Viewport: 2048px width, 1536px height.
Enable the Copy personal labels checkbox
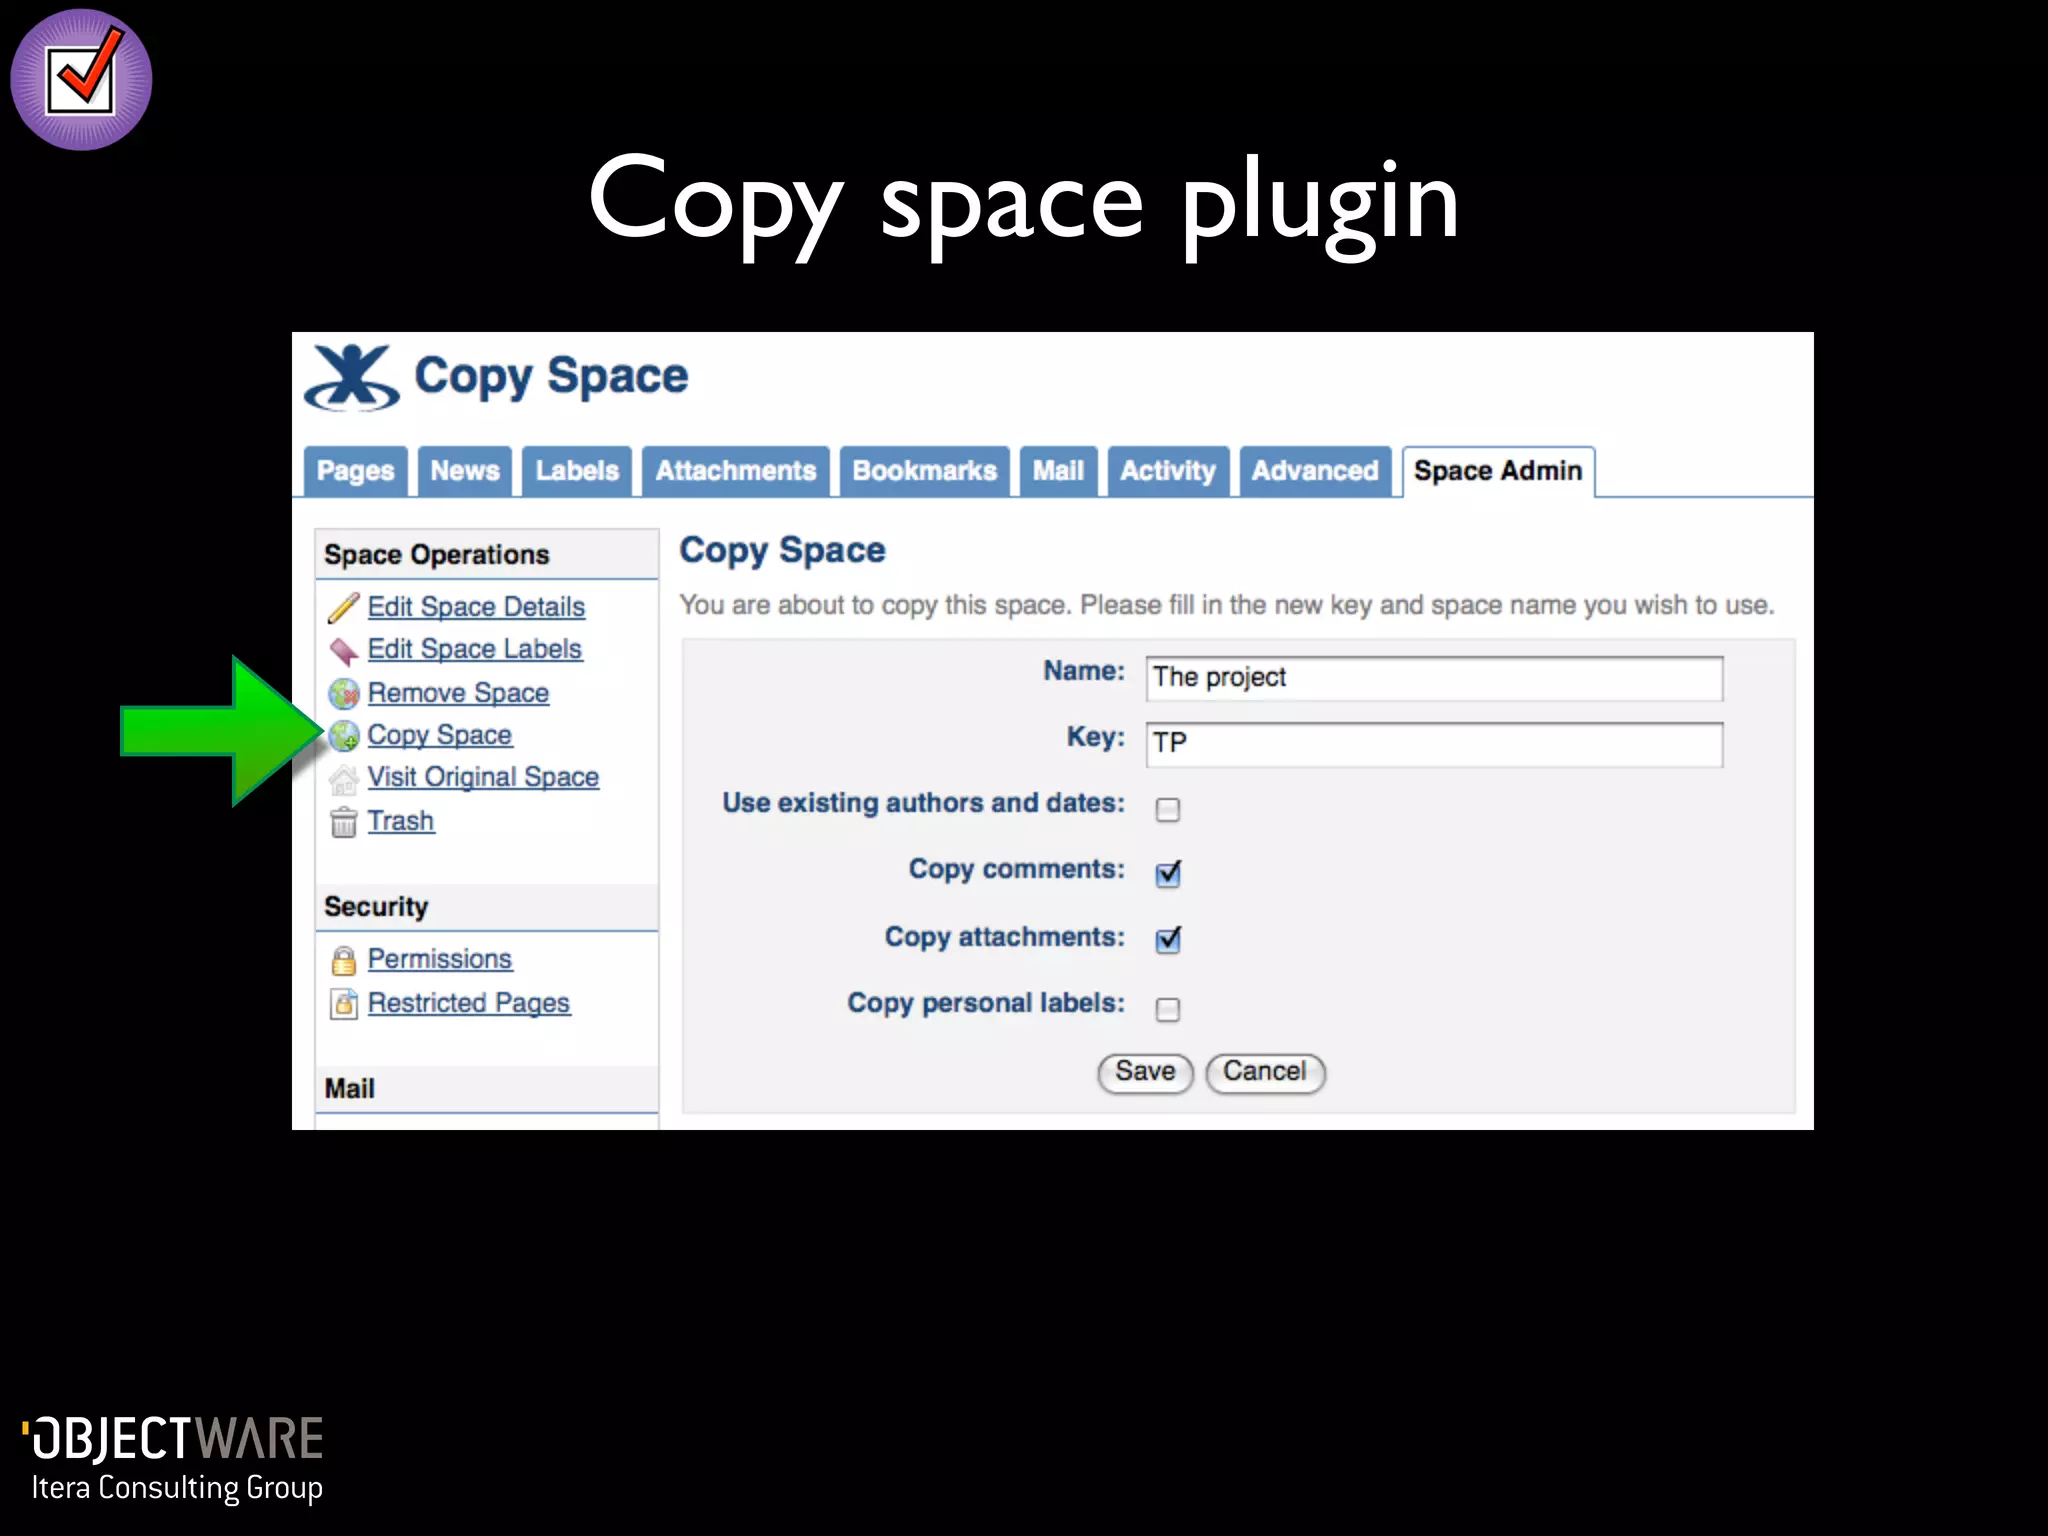[x=1167, y=1009]
